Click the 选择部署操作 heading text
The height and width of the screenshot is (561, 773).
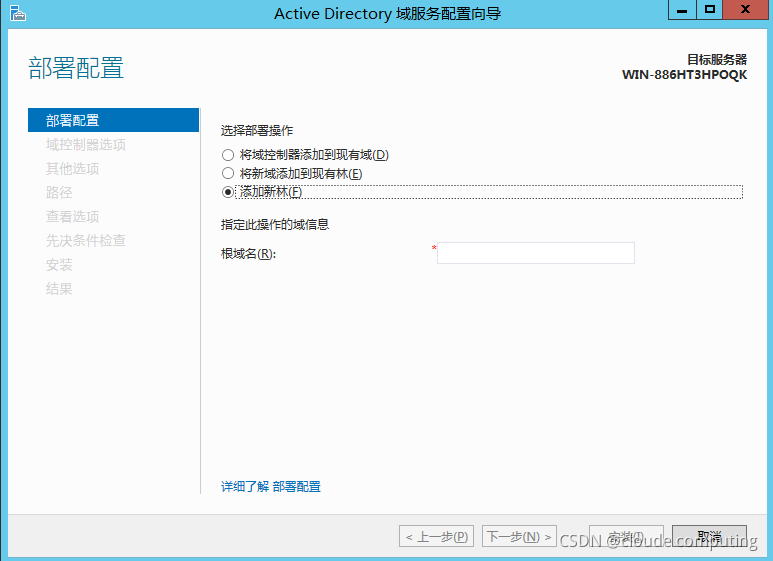click(257, 131)
